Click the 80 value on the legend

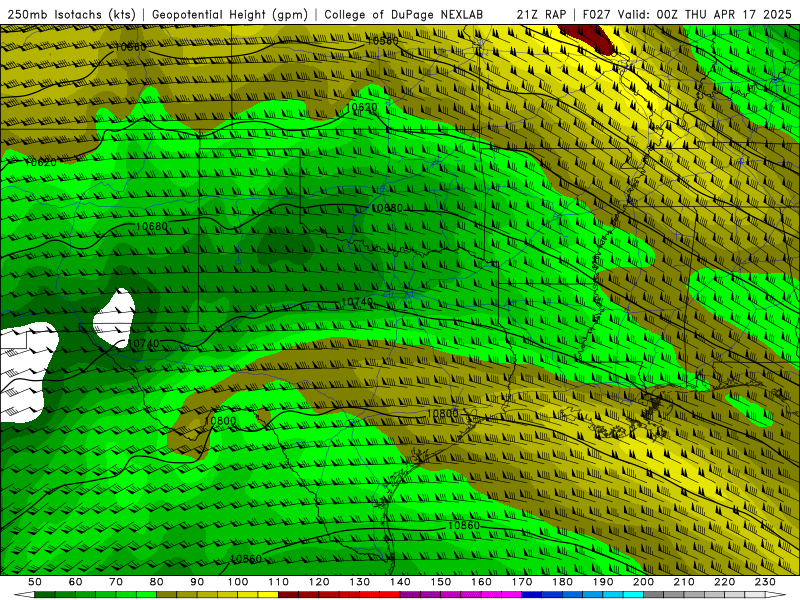(157, 582)
